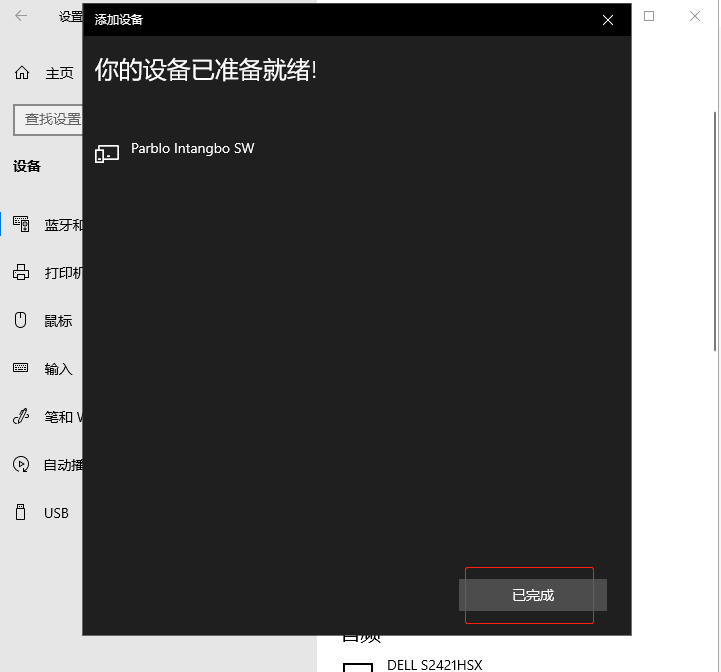Click the Parblo Intangbo SW device icon

(107, 153)
